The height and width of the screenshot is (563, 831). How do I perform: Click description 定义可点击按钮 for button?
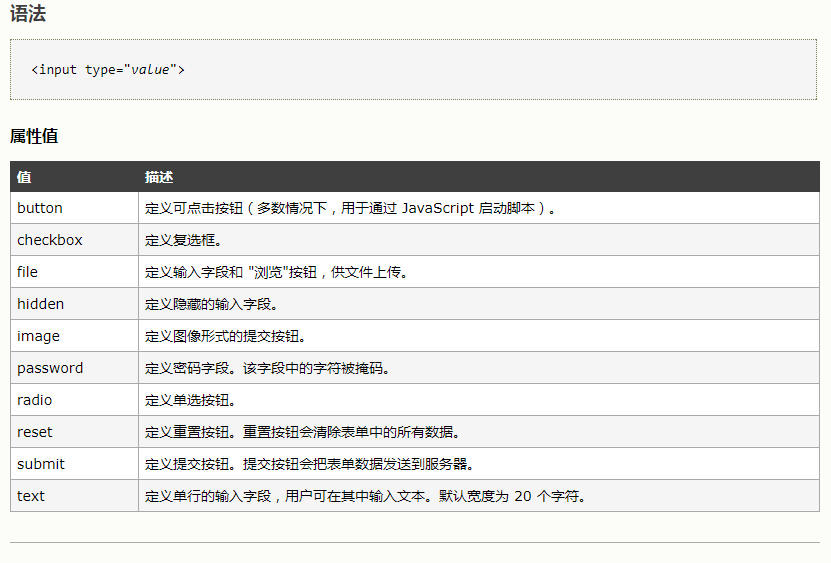tap(350, 208)
